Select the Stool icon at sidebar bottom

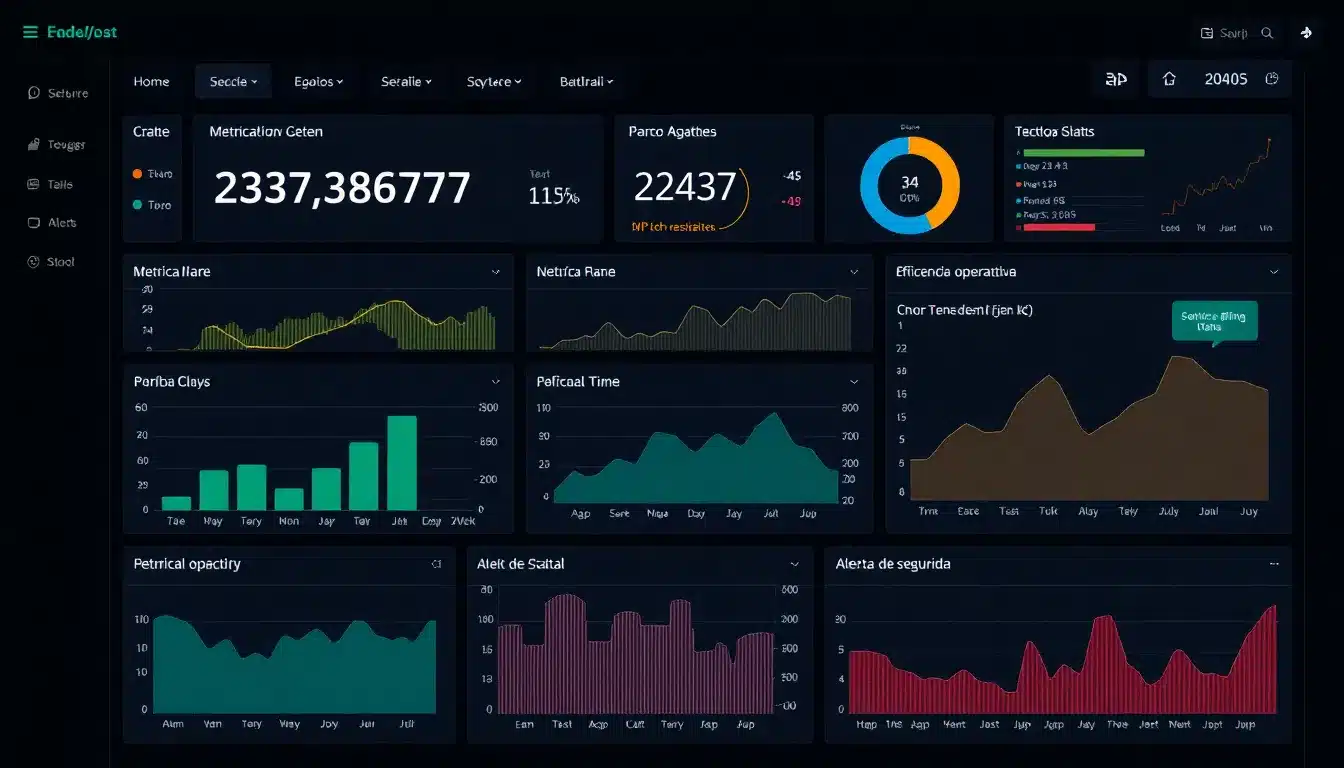point(34,261)
